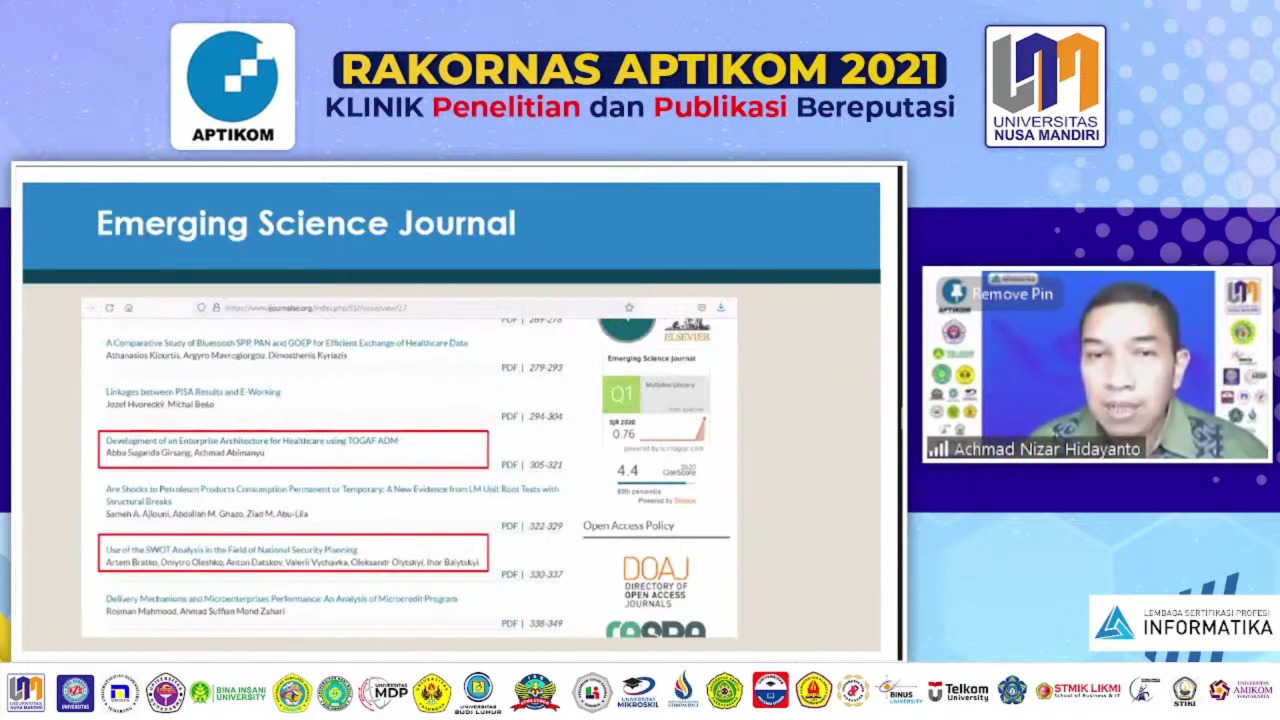
Task: Open the Shocks to Petroleum Products article
Action: tap(332, 495)
